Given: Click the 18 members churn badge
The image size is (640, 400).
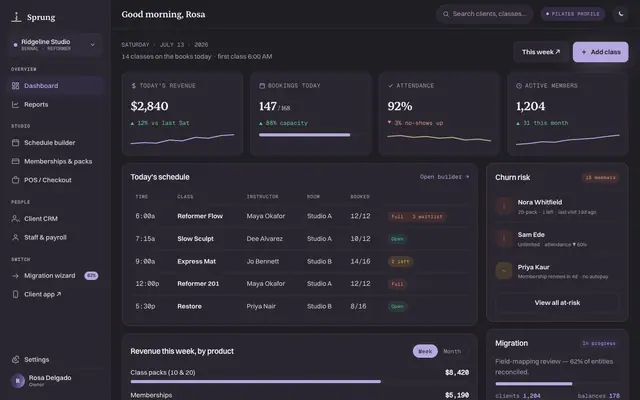Looking at the screenshot, I should (x=600, y=178).
